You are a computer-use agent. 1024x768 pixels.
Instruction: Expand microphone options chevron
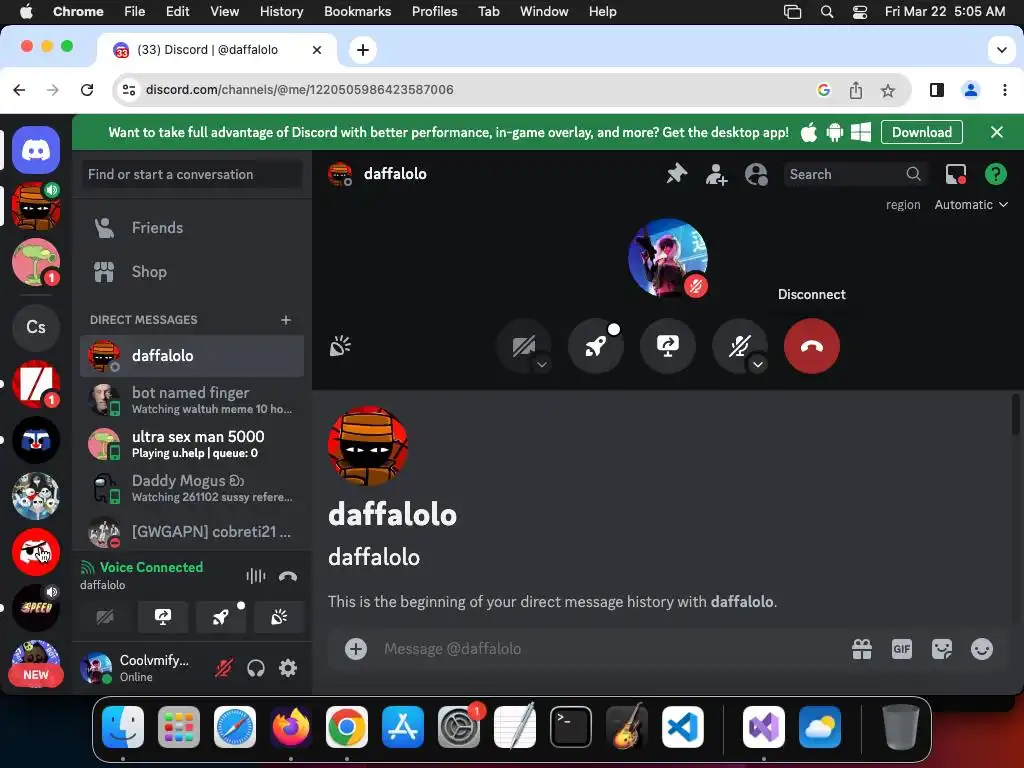tap(758, 364)
